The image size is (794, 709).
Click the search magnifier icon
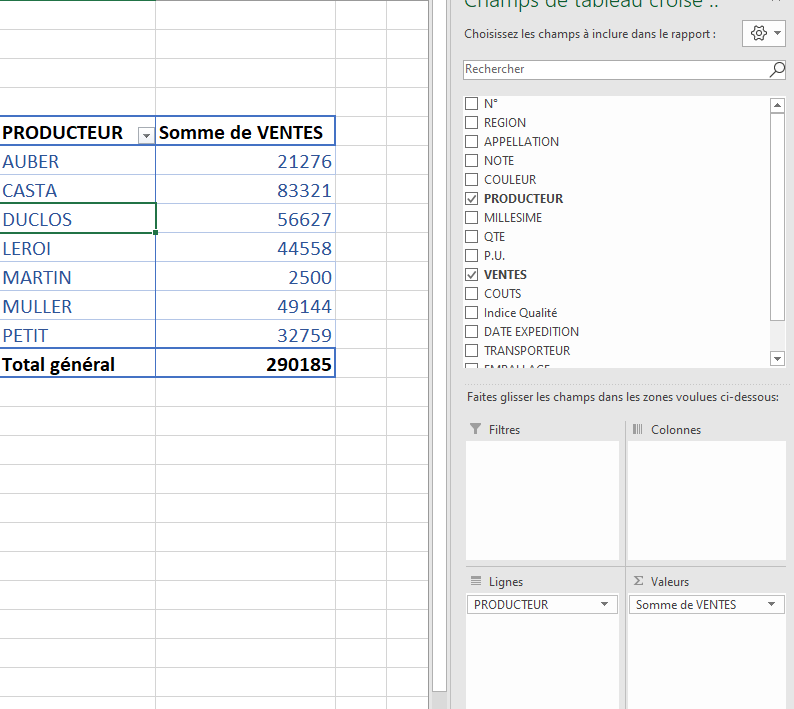coord(777,70)
